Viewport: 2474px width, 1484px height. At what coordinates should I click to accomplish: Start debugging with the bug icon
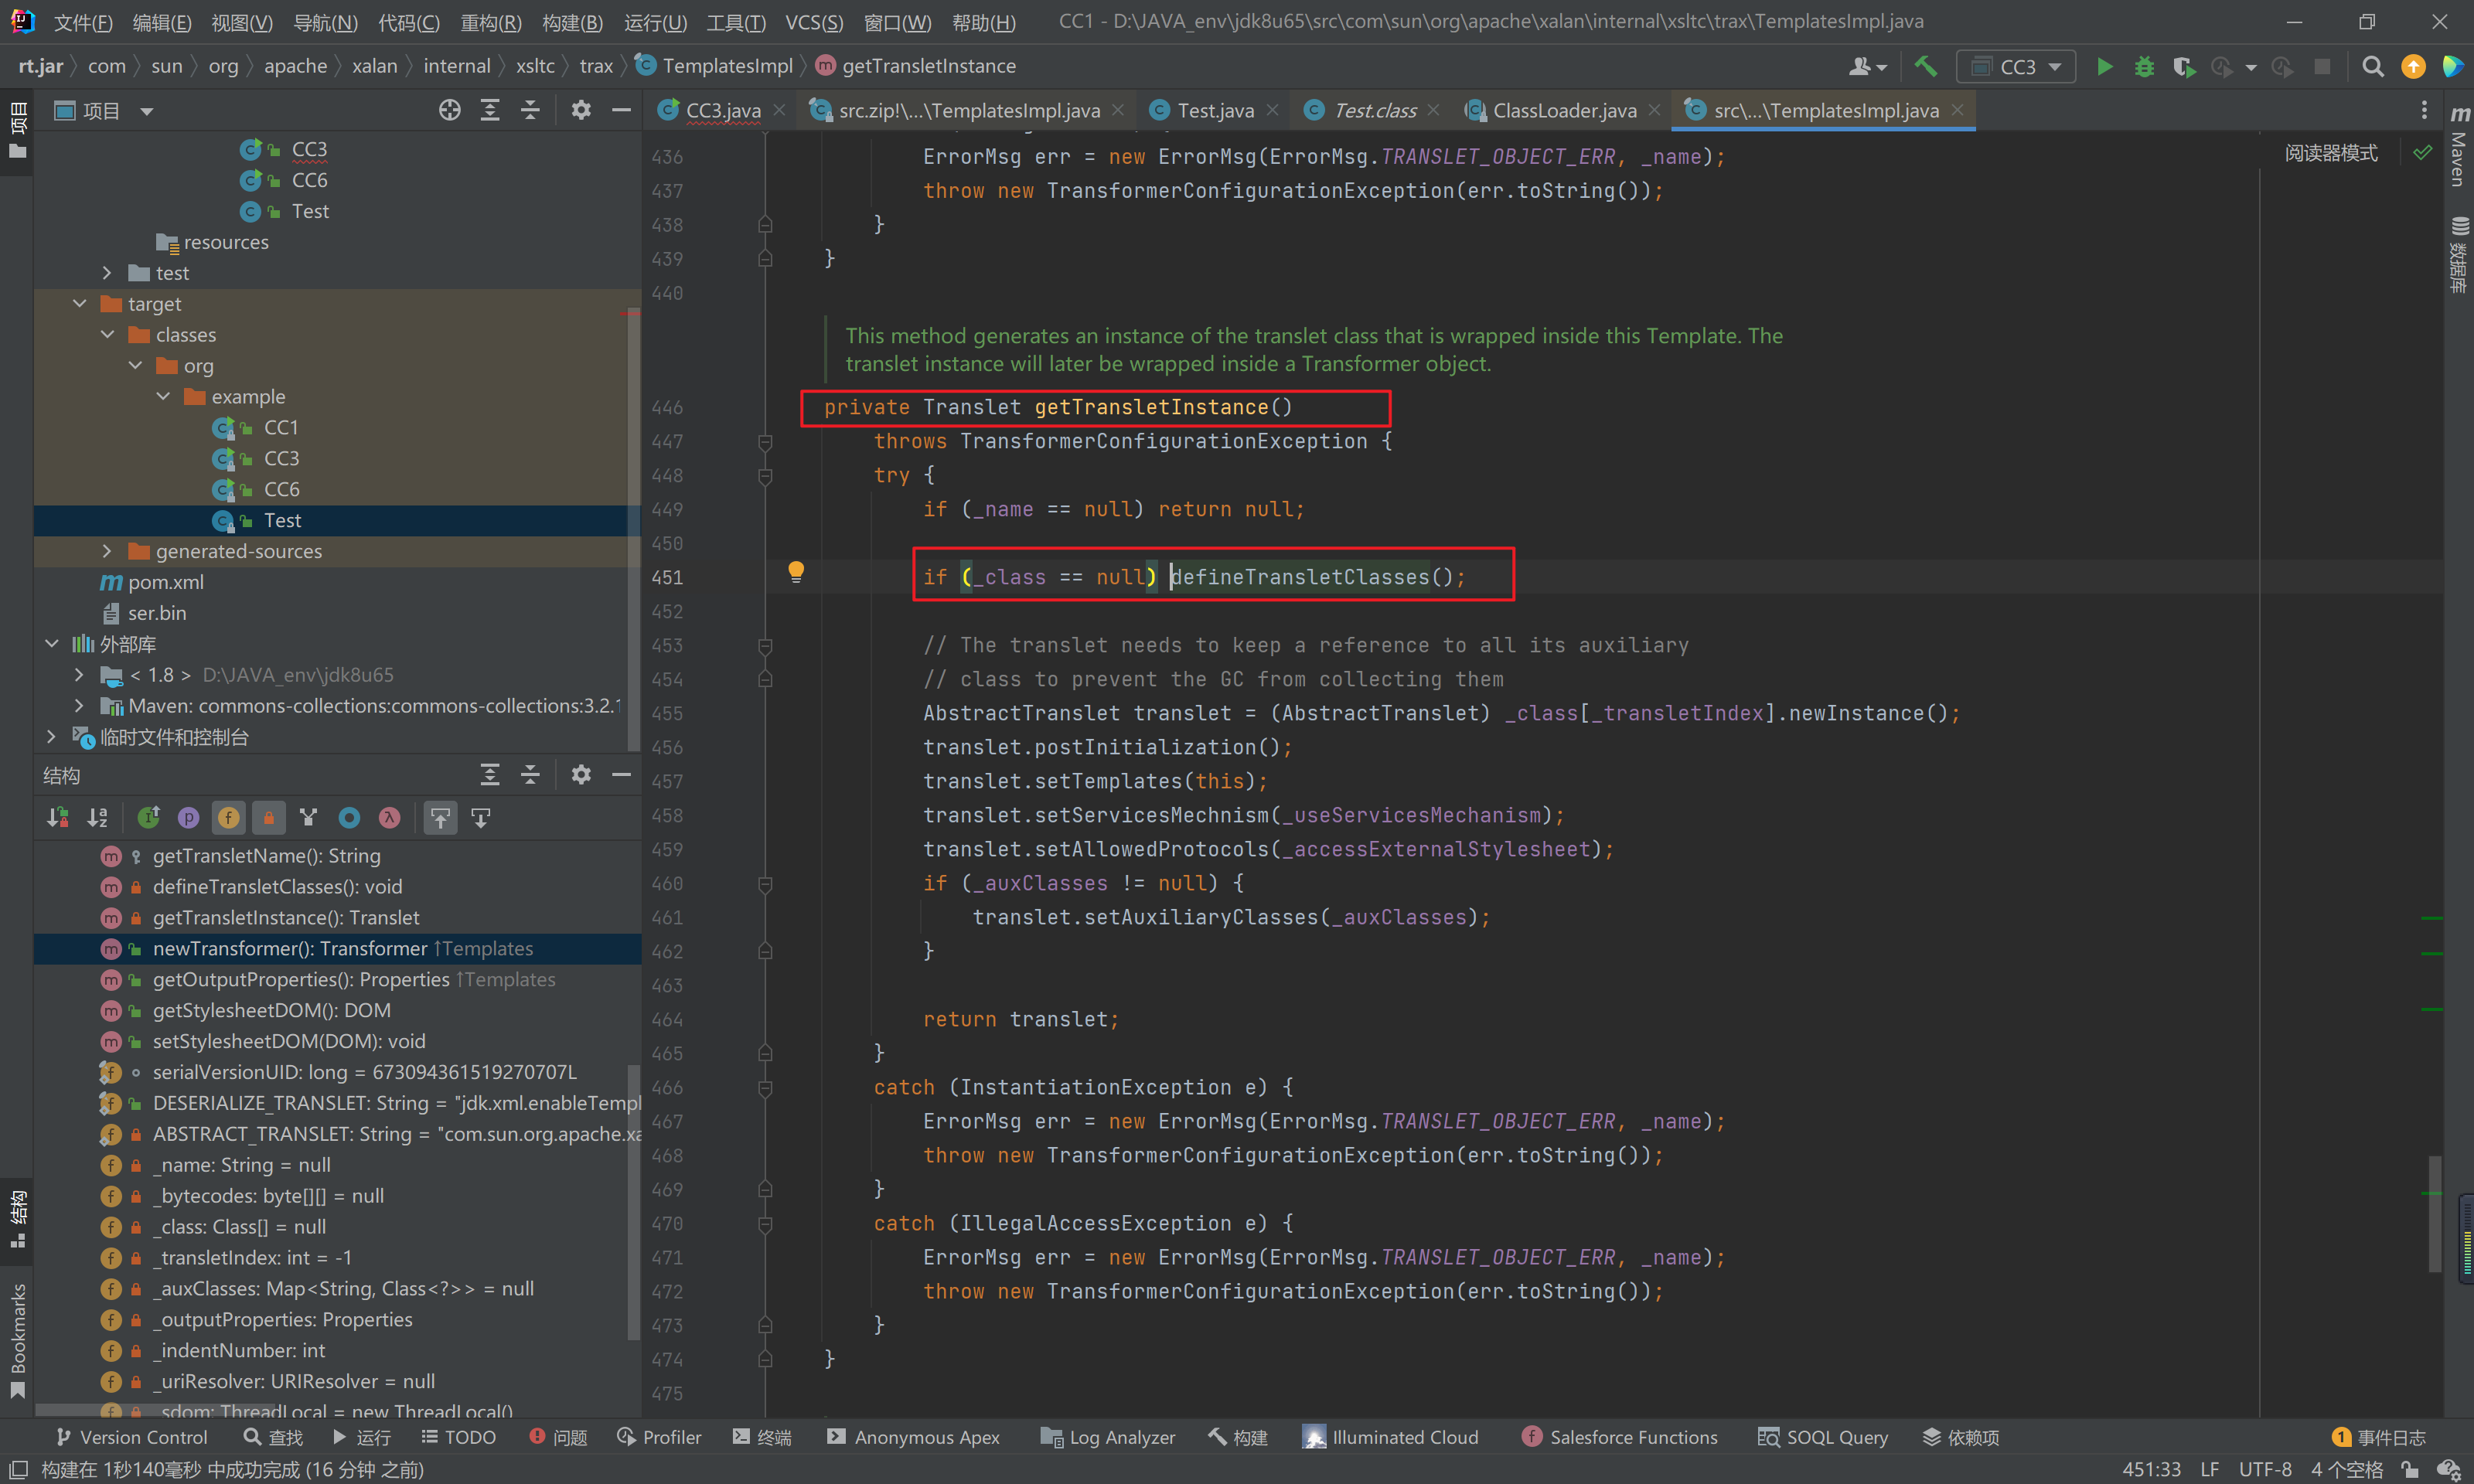tap(2144, 67)
